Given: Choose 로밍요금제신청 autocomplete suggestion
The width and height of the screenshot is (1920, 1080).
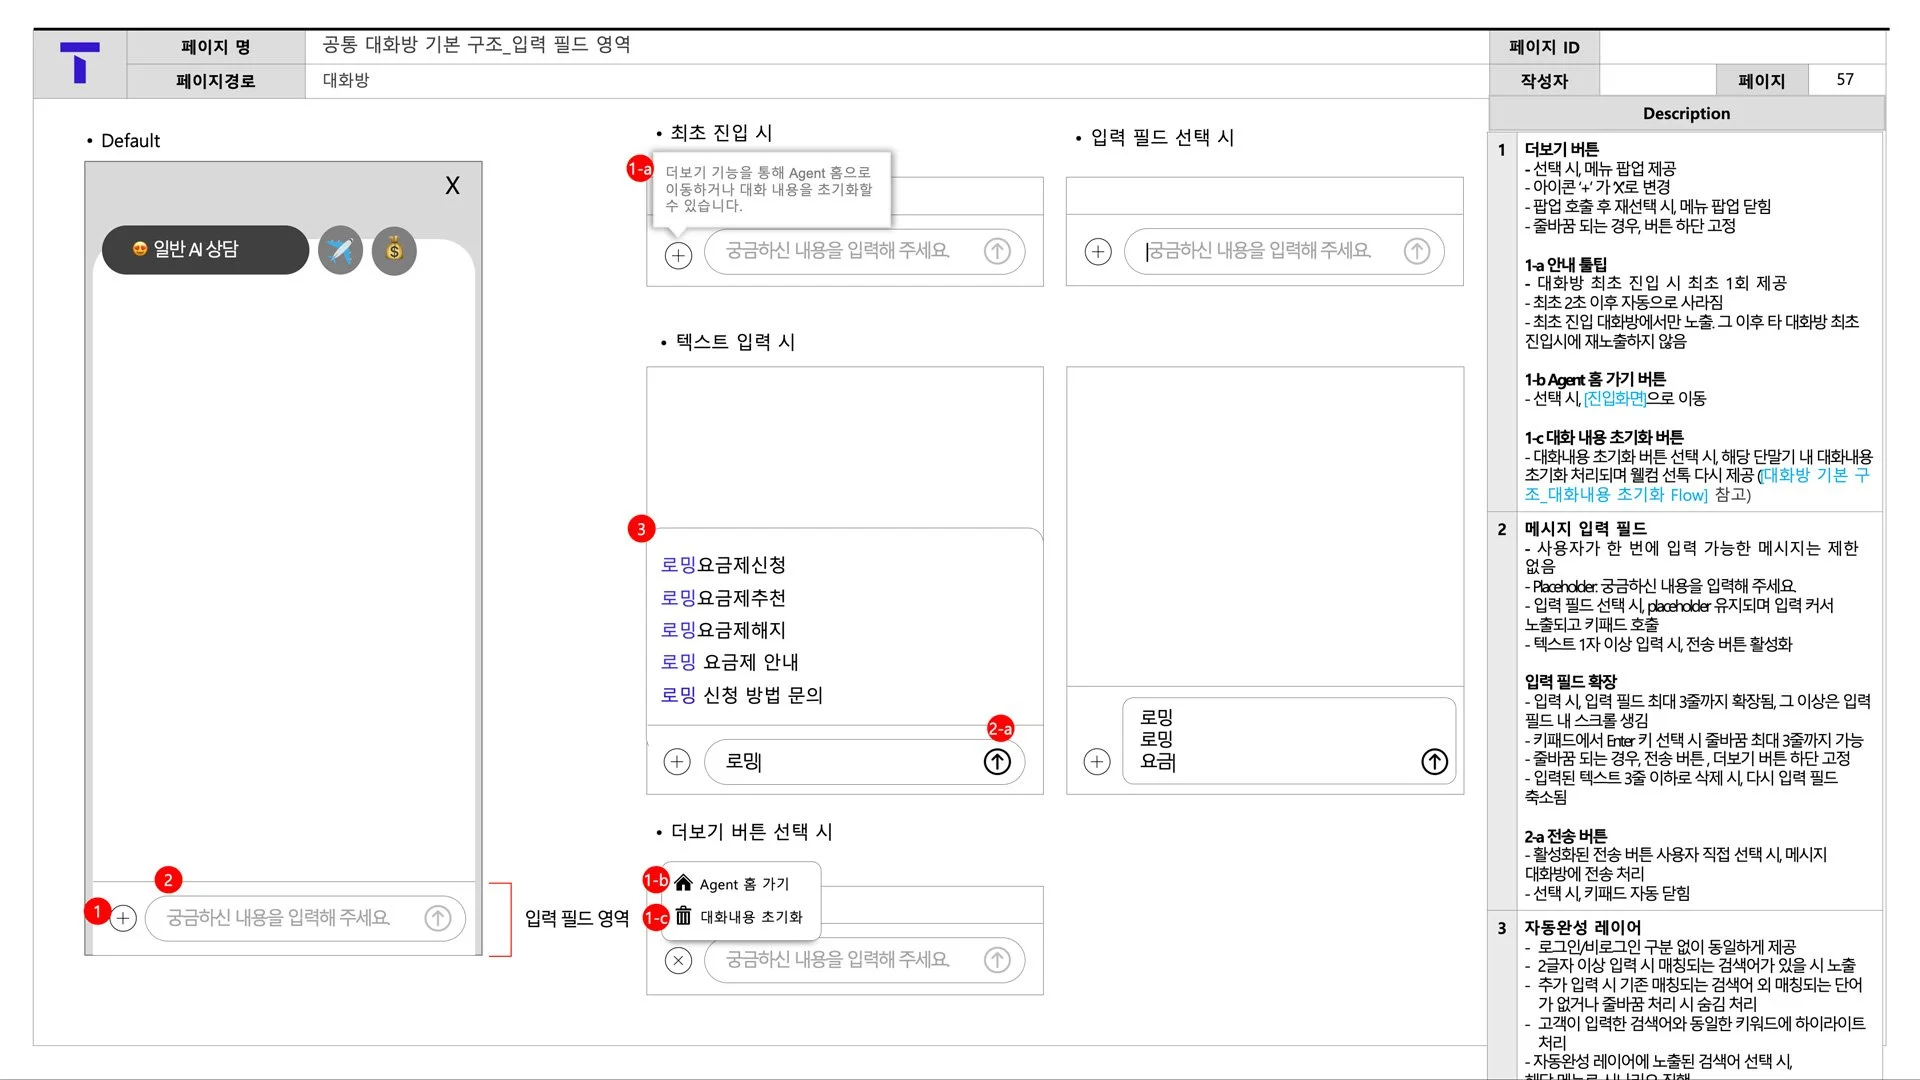Looking at the screenshot, I should 724,565.
